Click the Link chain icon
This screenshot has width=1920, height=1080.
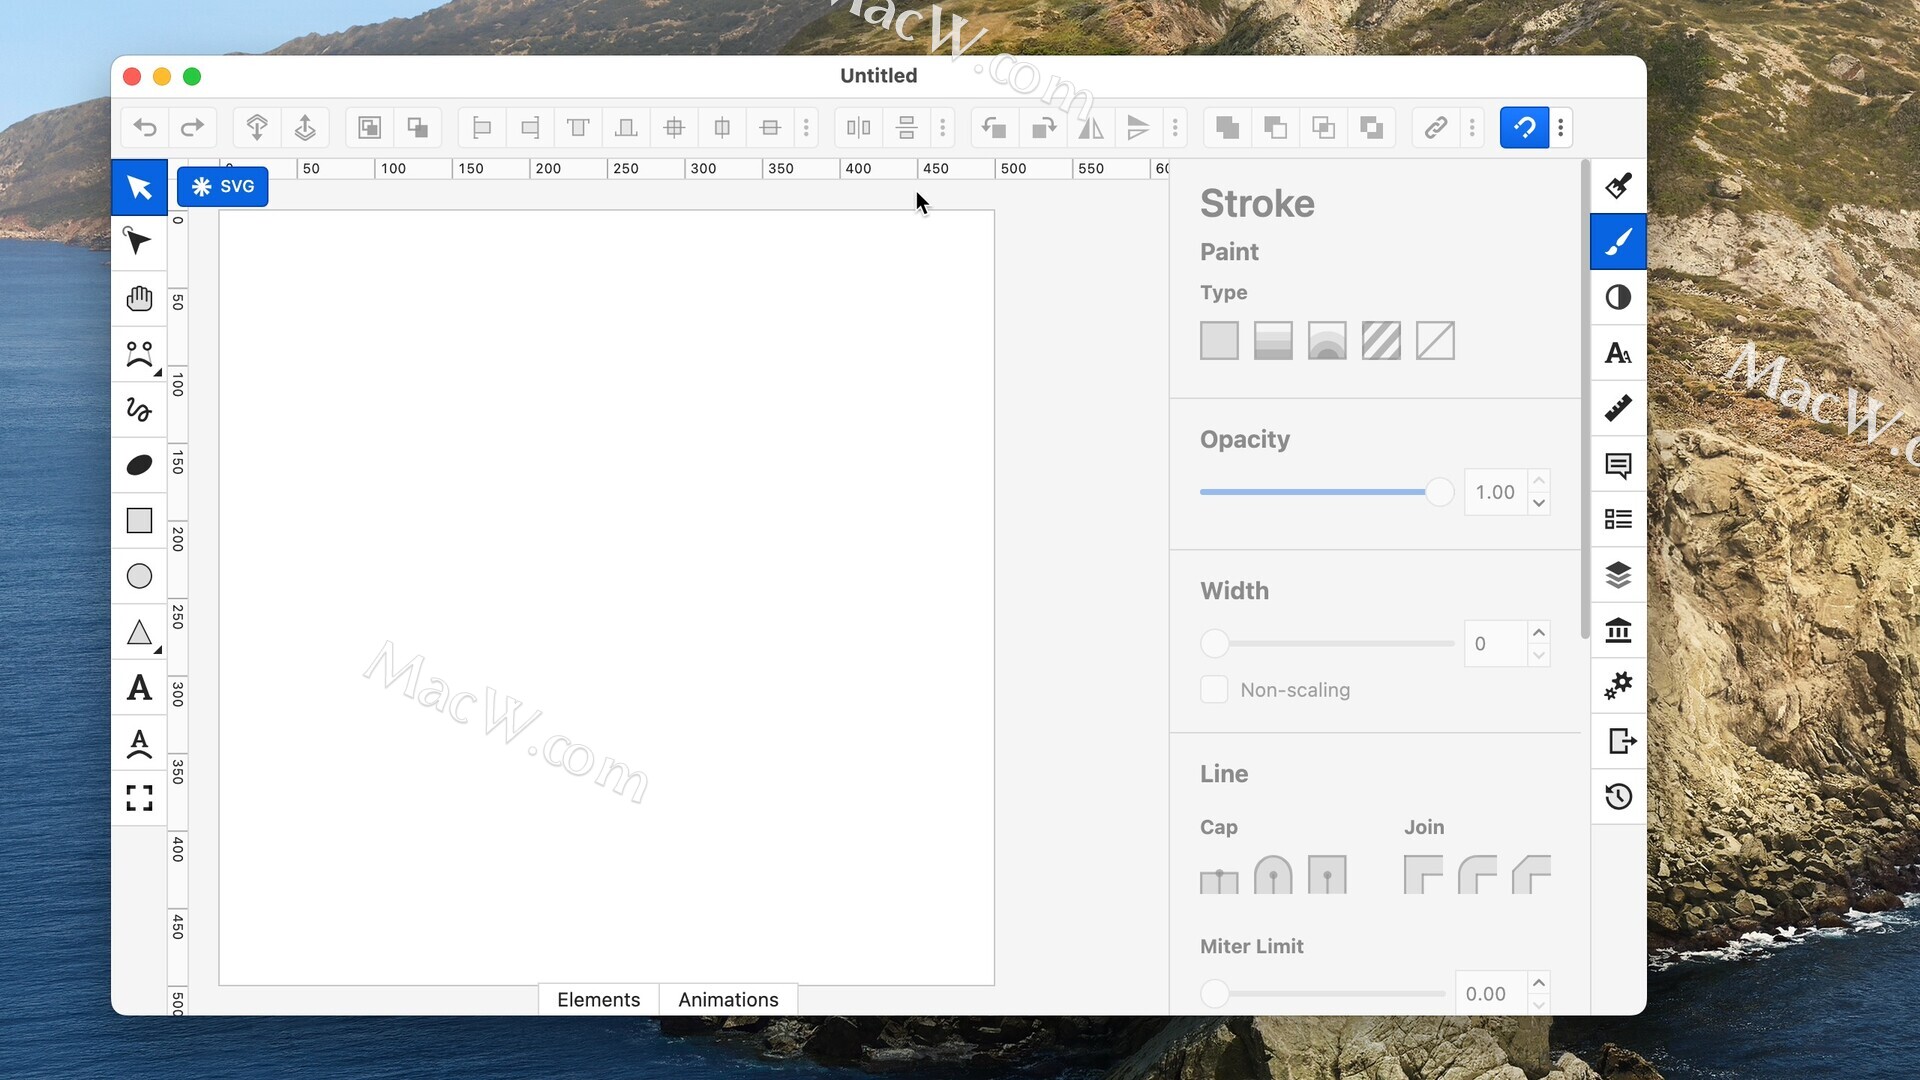1436,127
